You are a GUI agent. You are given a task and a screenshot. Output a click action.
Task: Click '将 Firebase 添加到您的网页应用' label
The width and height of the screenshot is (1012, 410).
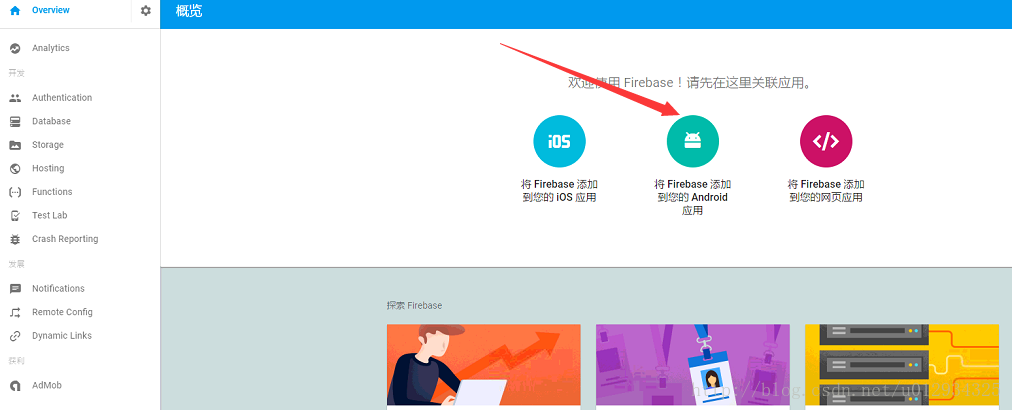pos(826,191)
